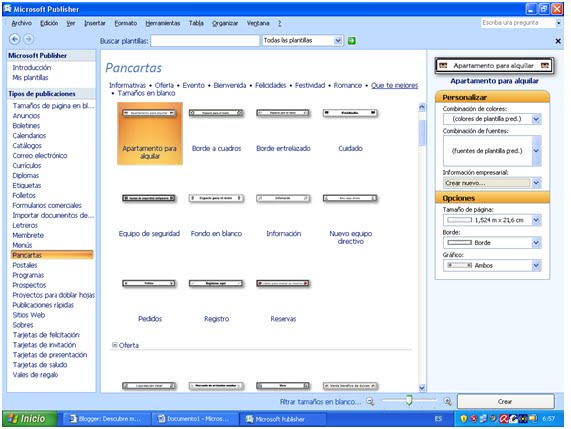Screen dimensions: 571x429
Task: Click the template list scroll down arrow
Action: point(422,388)
